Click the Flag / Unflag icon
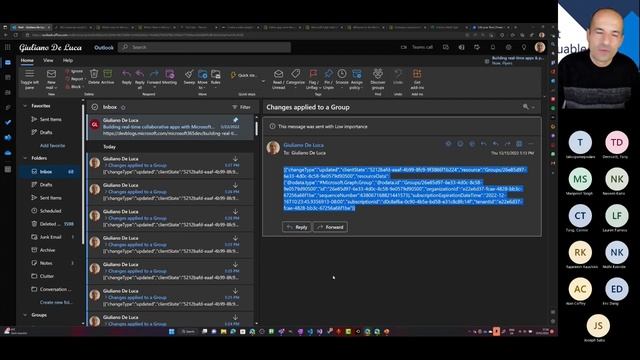 tap(313, 73)
